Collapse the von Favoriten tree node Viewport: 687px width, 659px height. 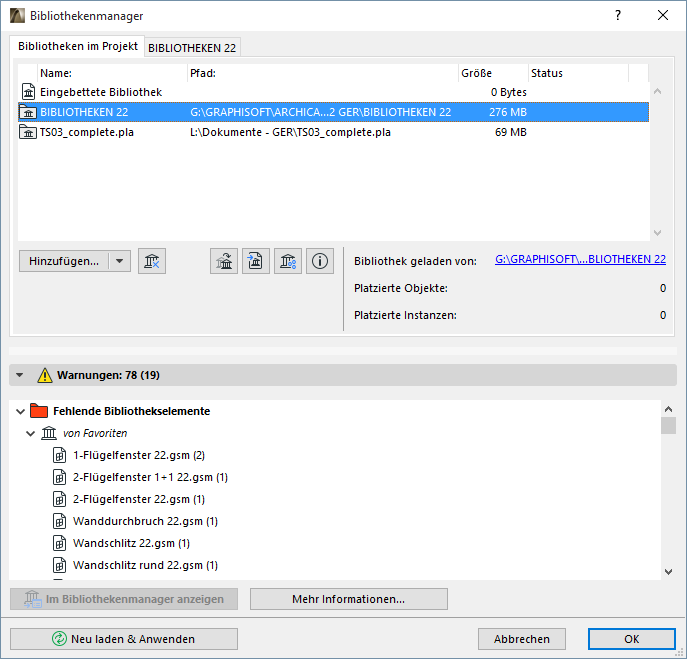tap(30, 434)
